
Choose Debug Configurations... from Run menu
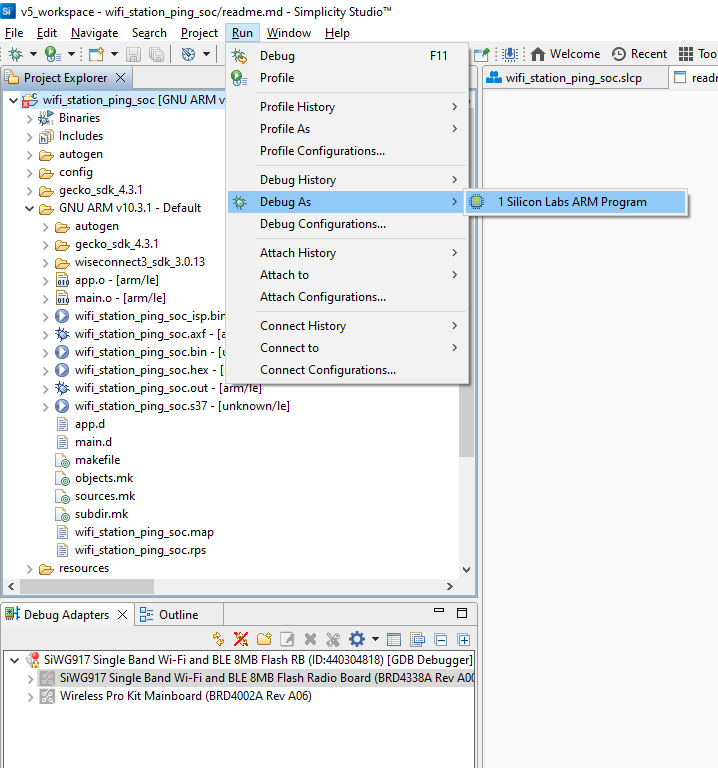(x=322, y=224)
